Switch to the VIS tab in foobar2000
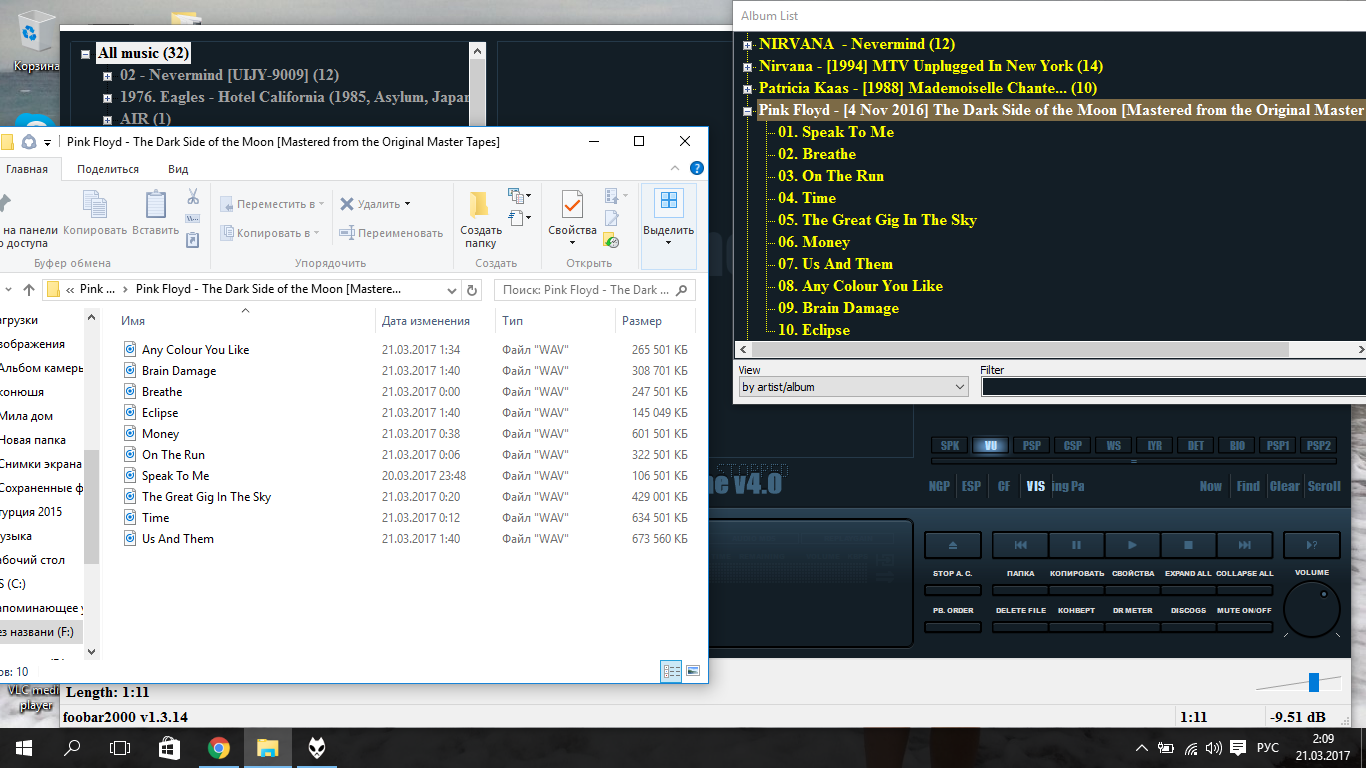 tap(1036, 487)
